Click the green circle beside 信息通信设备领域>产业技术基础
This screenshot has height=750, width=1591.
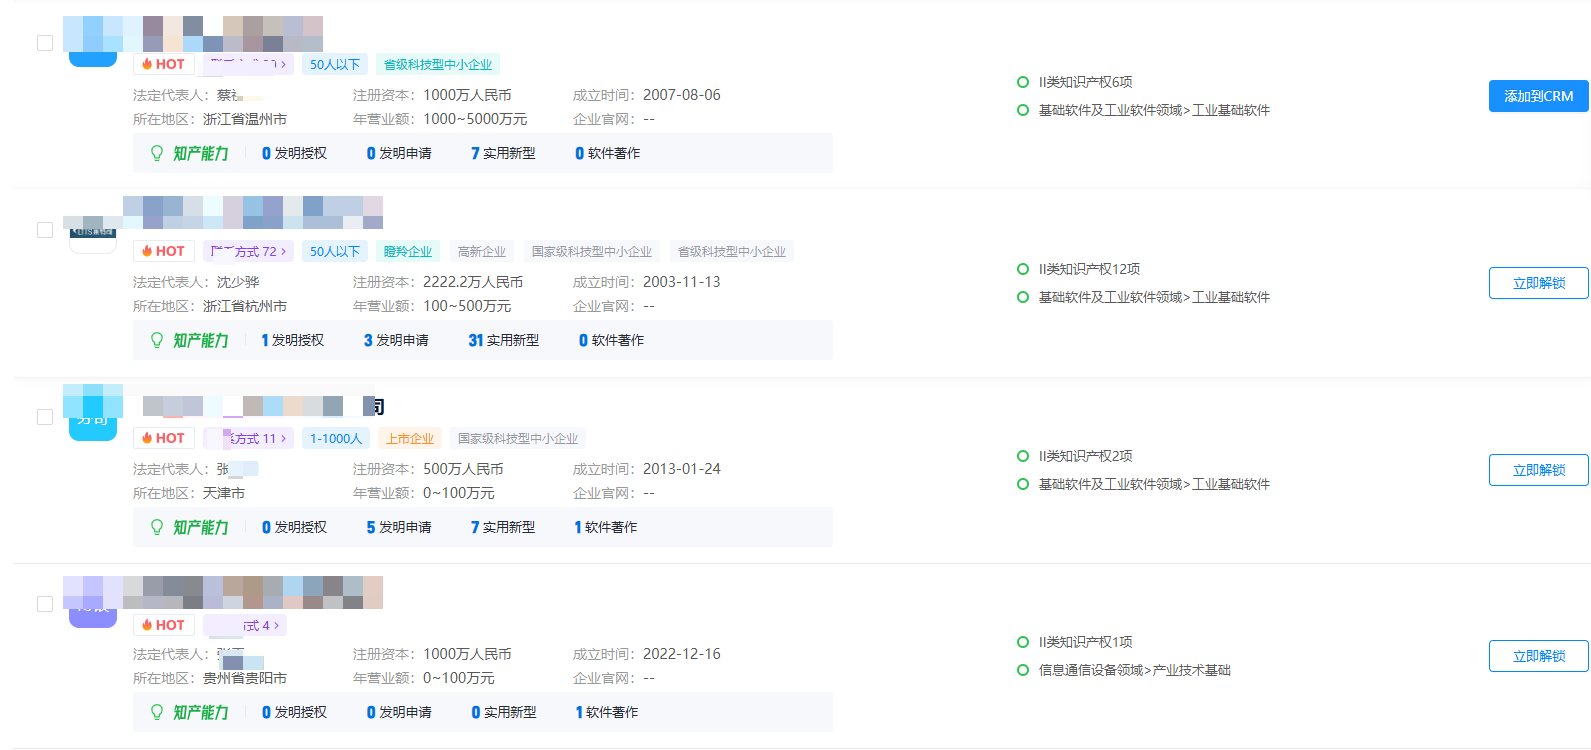pos(1022,670)
